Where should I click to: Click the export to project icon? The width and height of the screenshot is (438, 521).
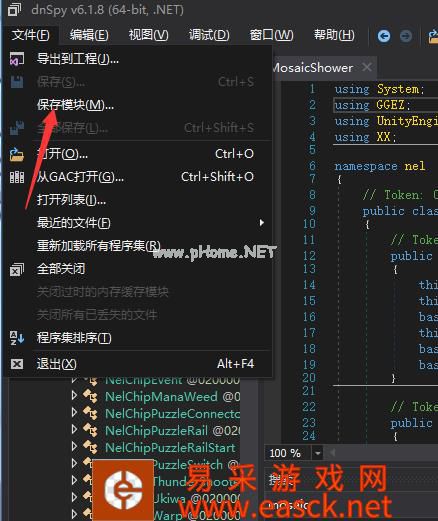(x=17, y=59)
